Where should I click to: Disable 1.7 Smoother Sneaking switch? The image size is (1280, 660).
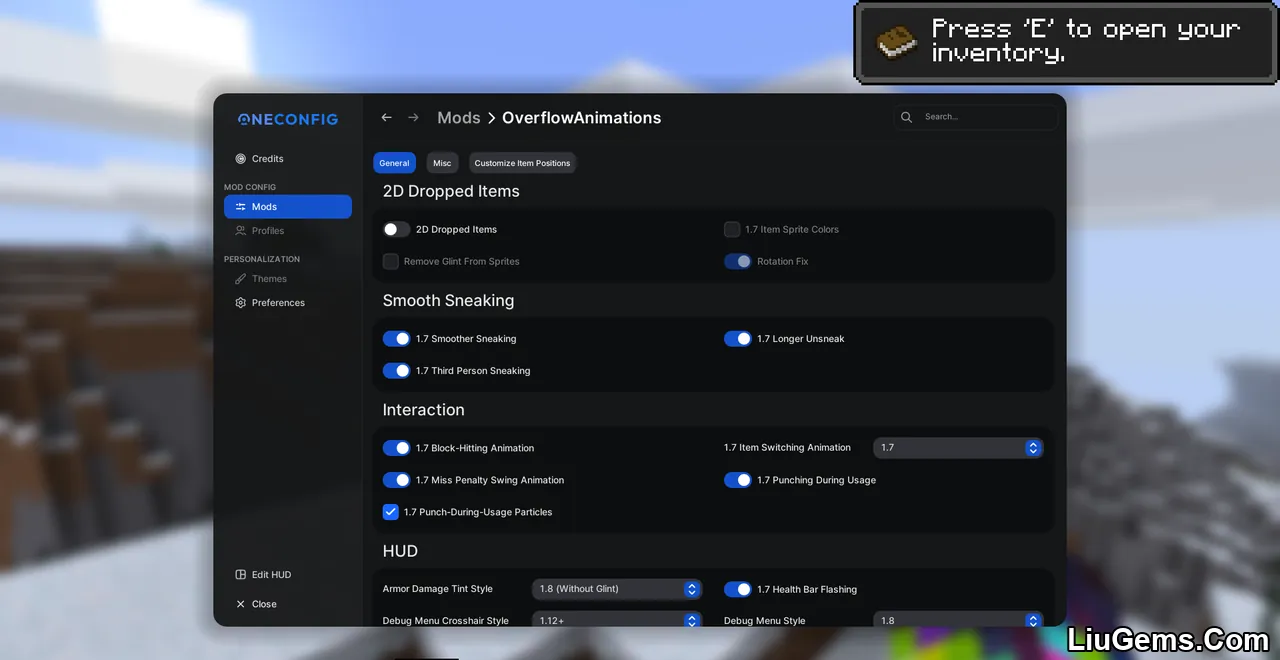tap(396, 339)
